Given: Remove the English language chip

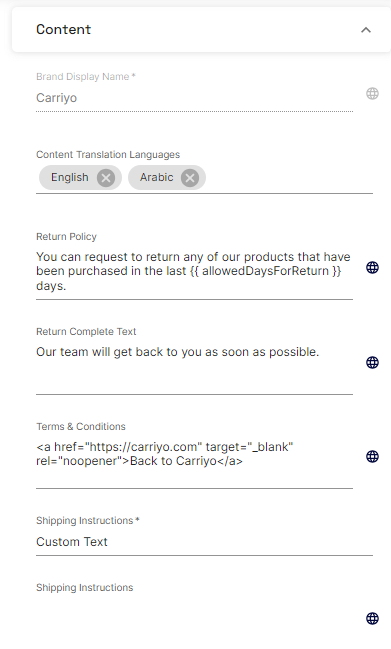Looking at the screenshot, I should coord(106,178).
